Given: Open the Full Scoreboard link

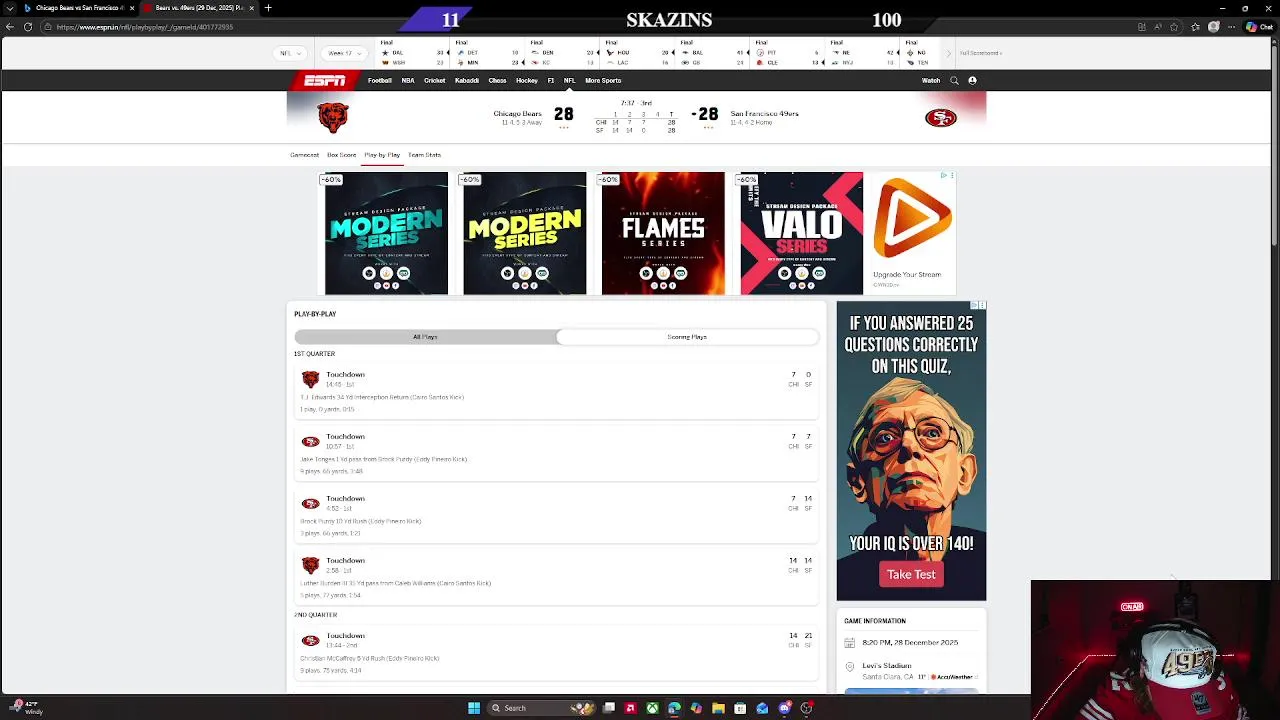Looking at the screenshot, I should 981,53.
